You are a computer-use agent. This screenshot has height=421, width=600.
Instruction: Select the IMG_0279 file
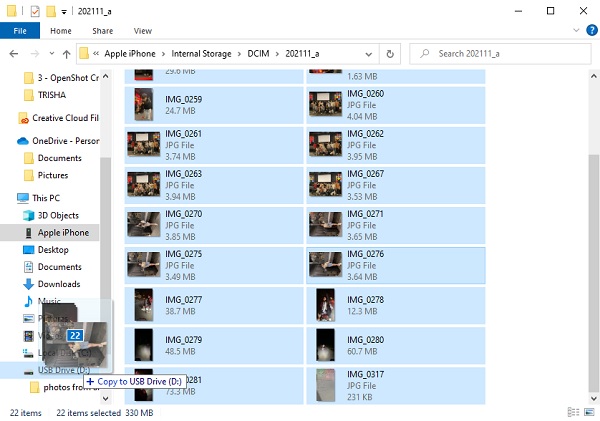tap(214, 346)
